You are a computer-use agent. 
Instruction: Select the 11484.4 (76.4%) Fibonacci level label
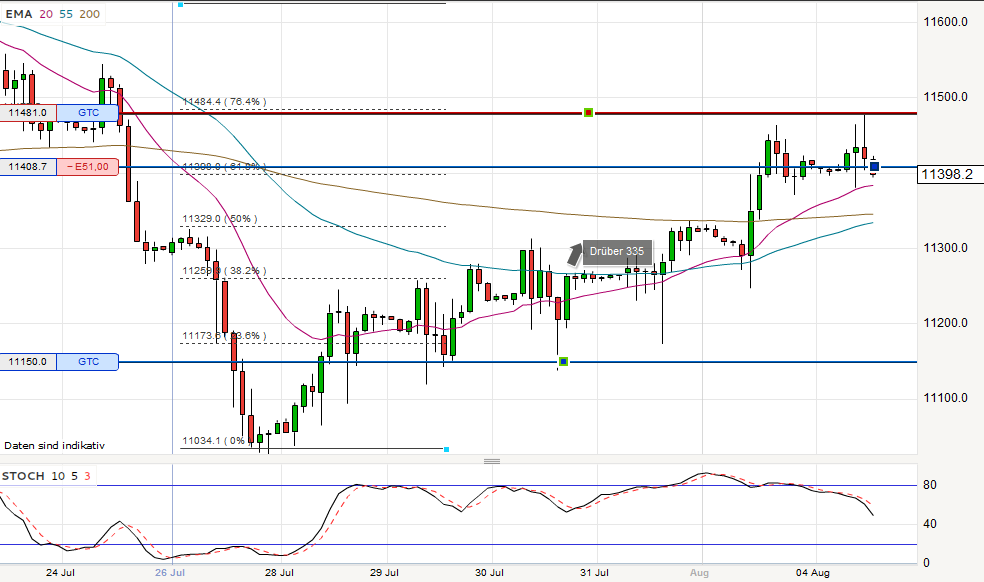click(x=225, y=101)
